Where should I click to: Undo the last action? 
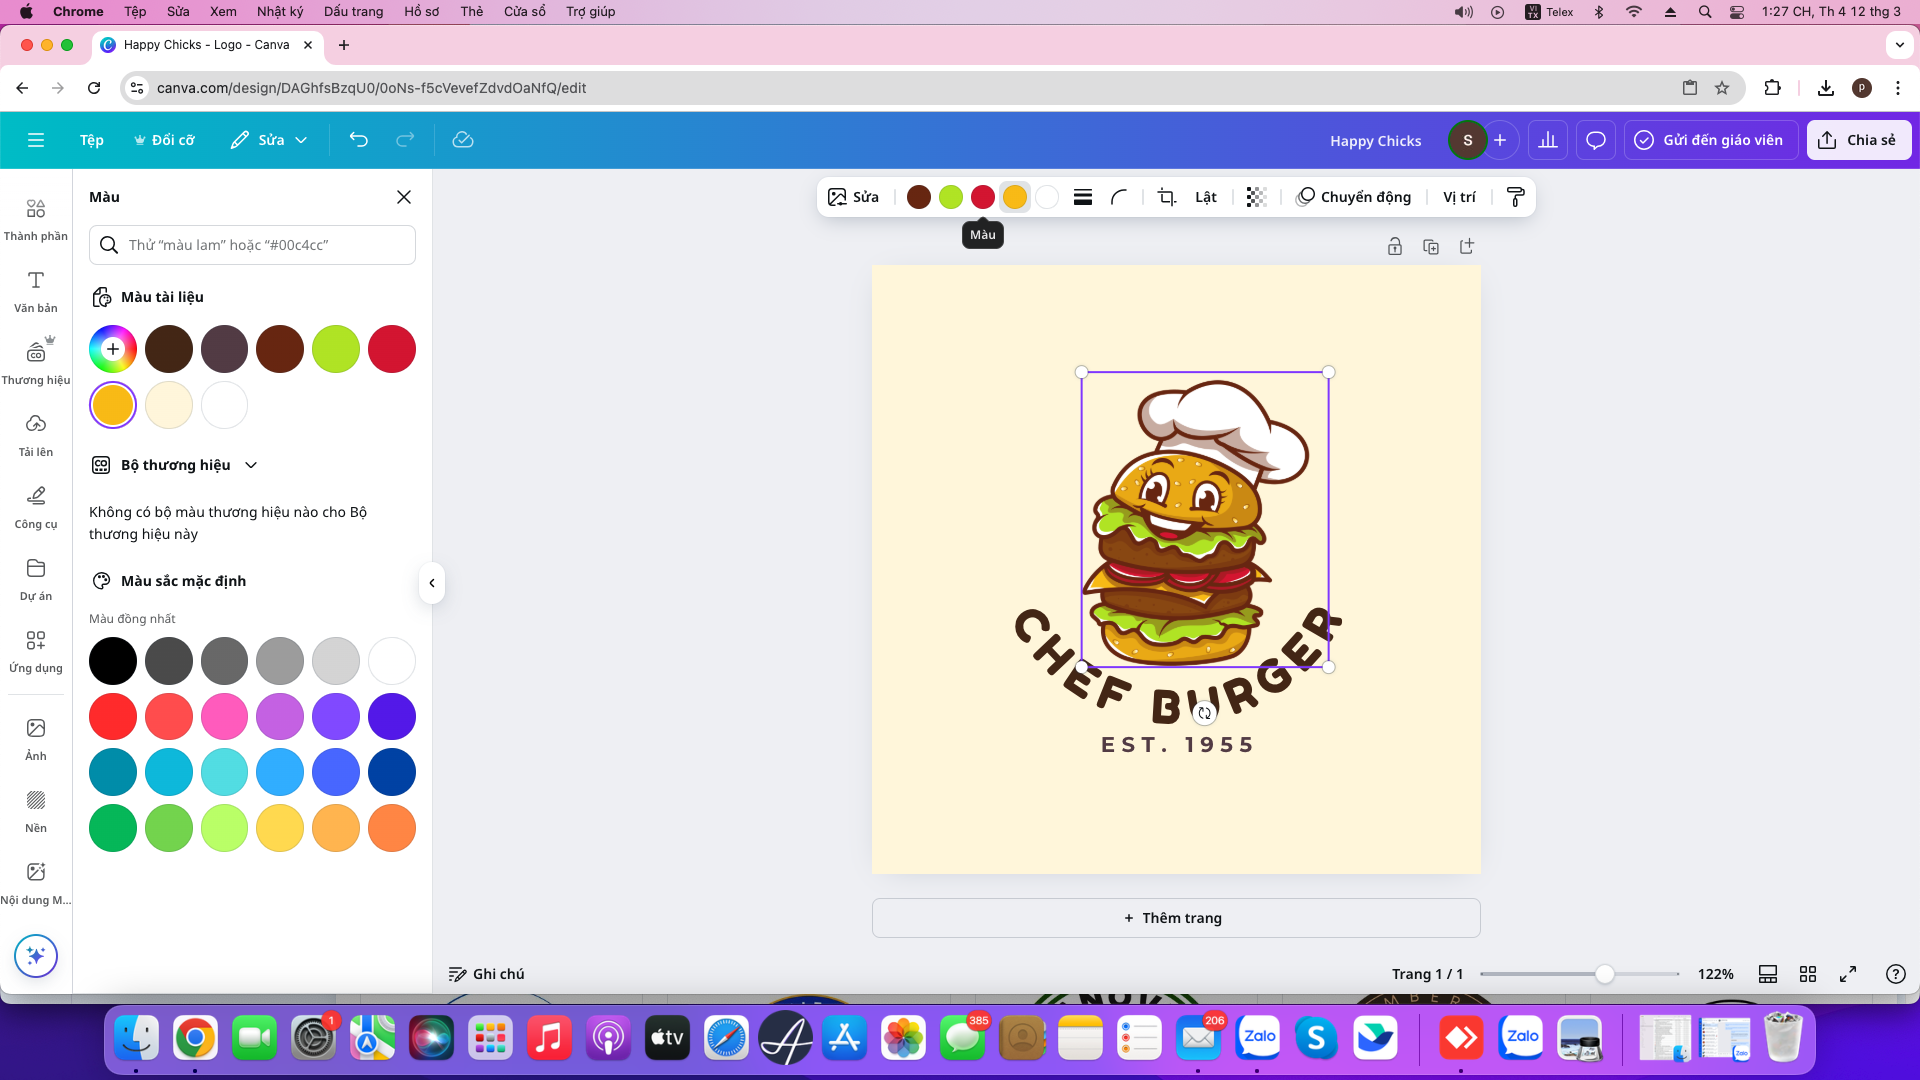click(x=359, y=140)
